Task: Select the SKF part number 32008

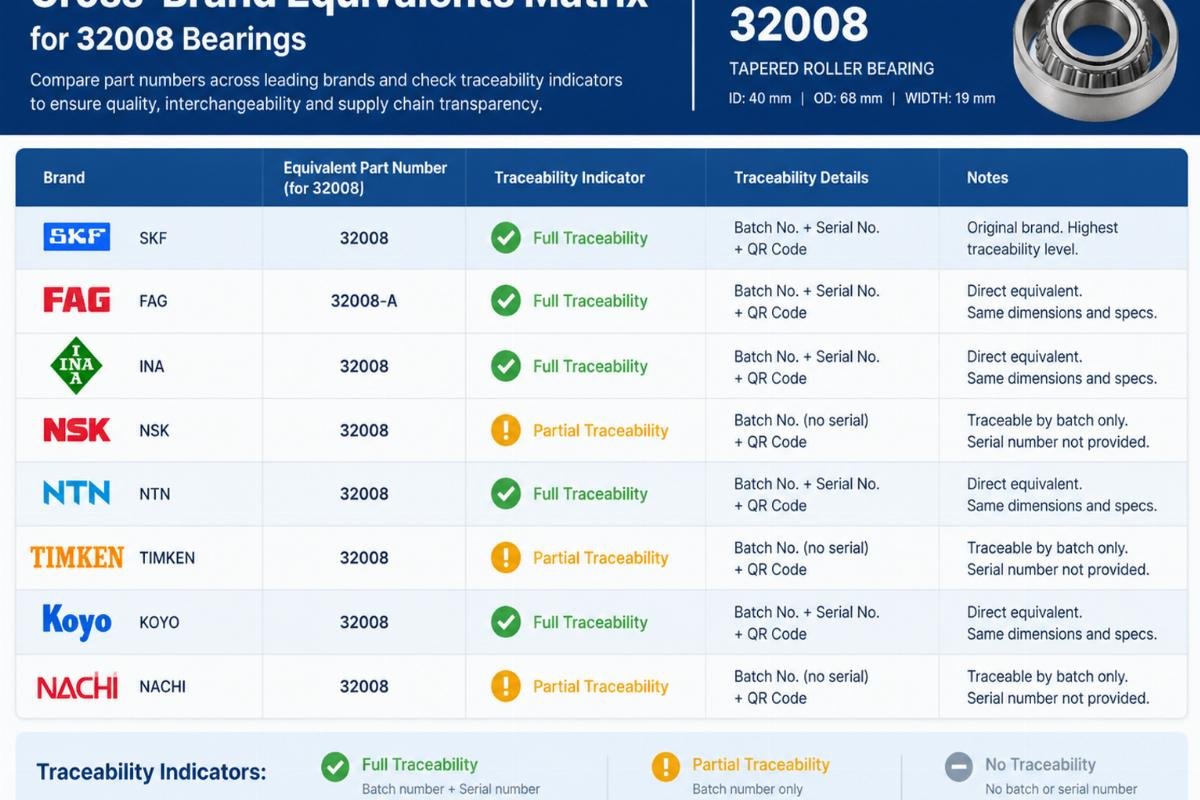Action: click(364, 238)
